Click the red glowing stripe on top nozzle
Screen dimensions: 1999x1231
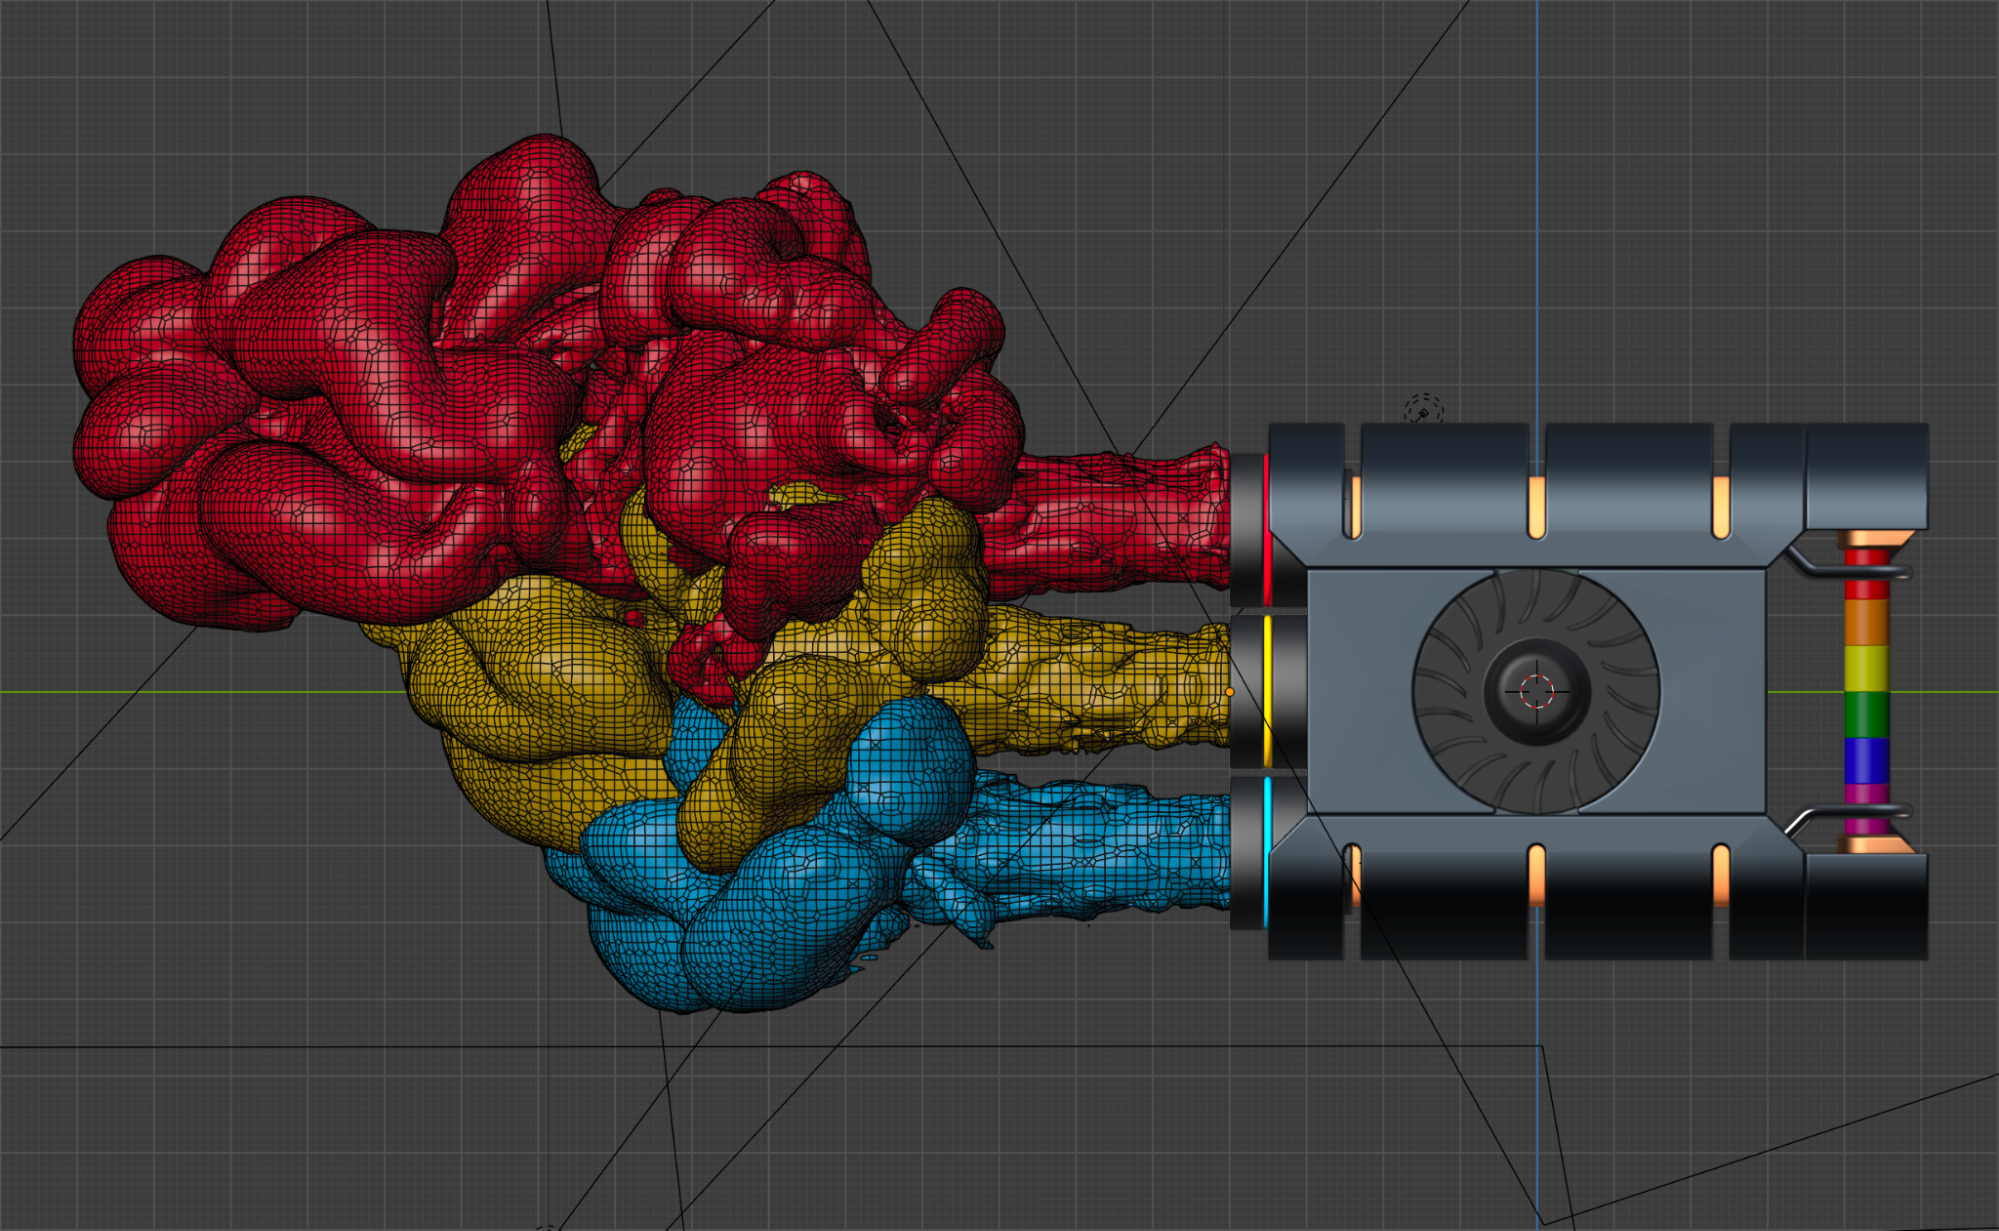click(1266, 530)
